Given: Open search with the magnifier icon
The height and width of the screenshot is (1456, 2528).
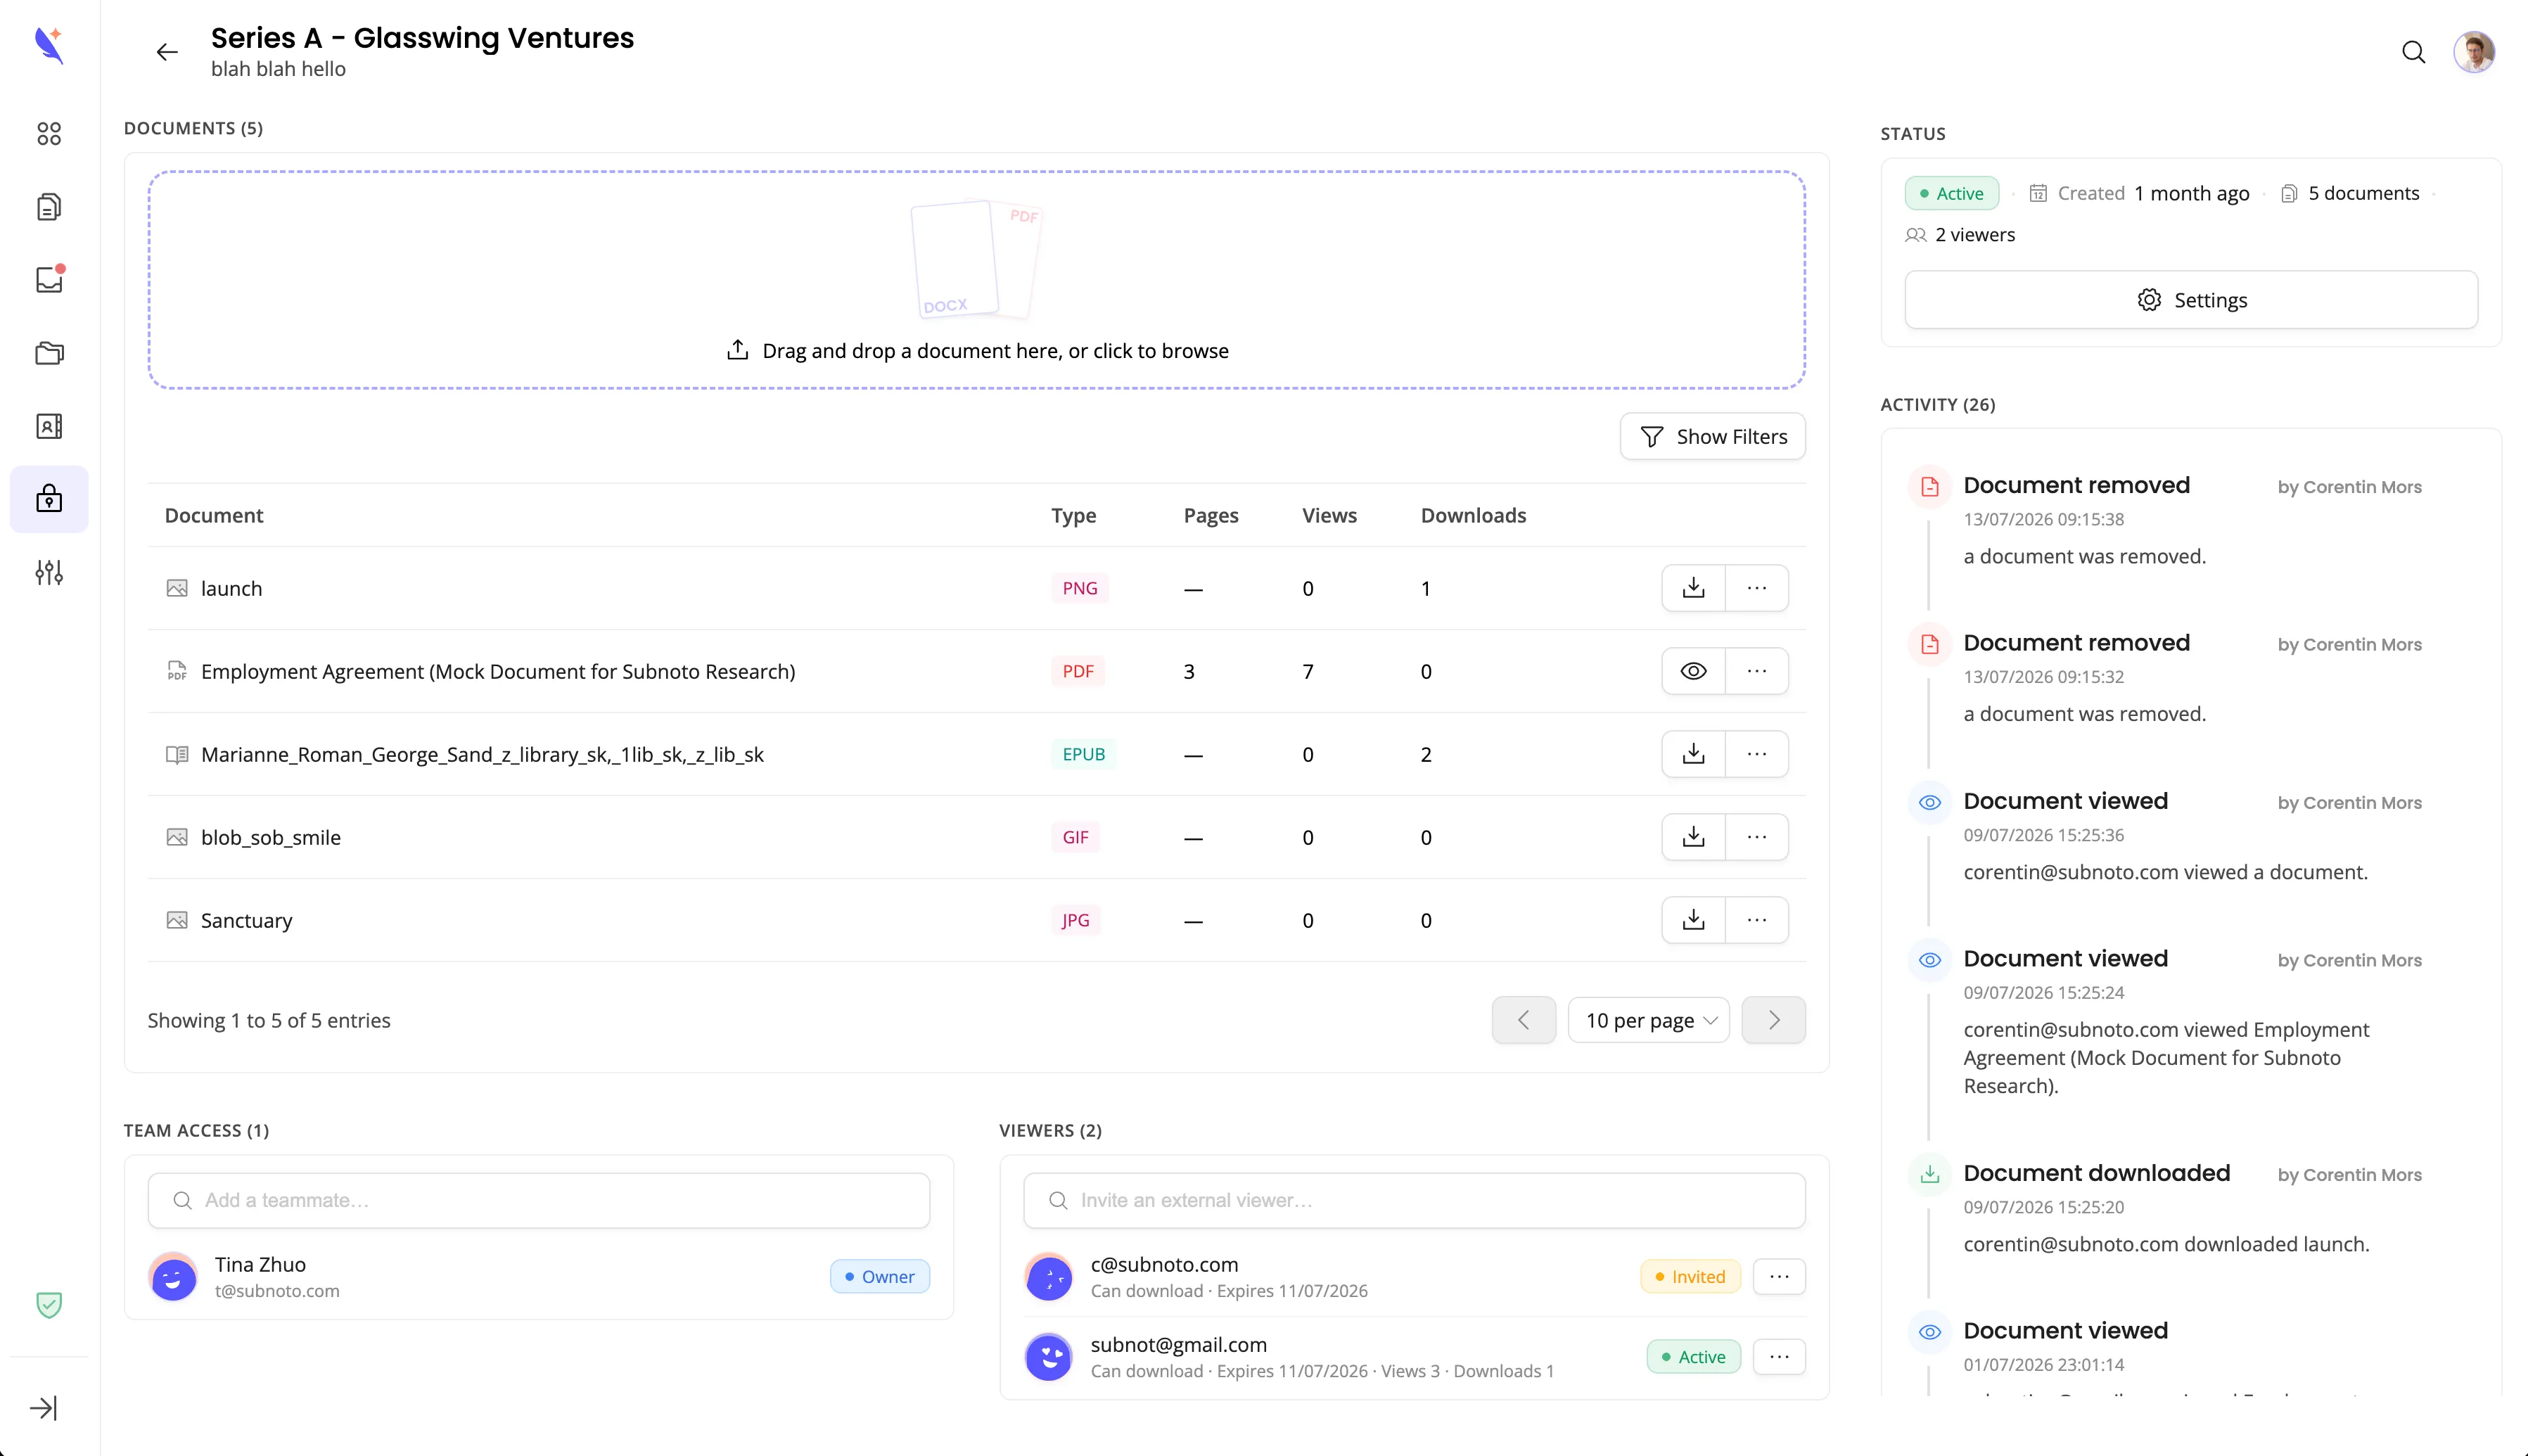Looking at the screenshot, I should 2413,52.
